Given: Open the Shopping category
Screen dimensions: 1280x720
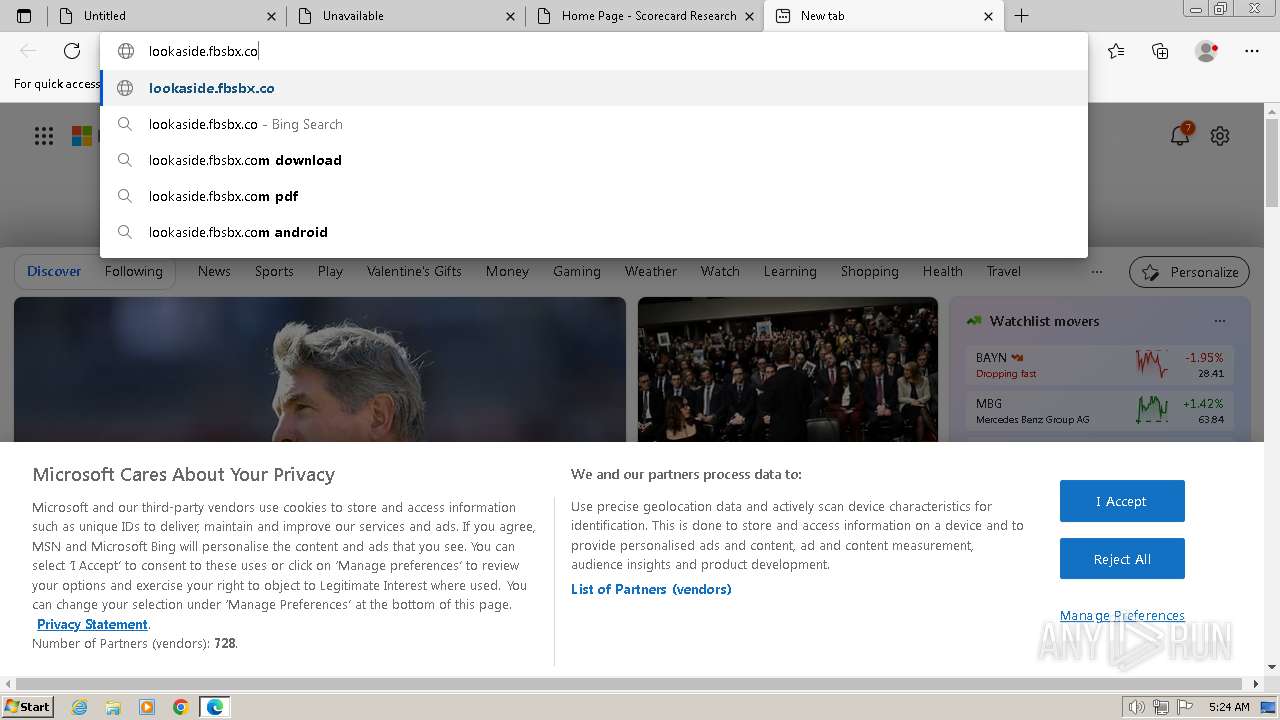Looking at the screenshot, I should tap(870, 271).
